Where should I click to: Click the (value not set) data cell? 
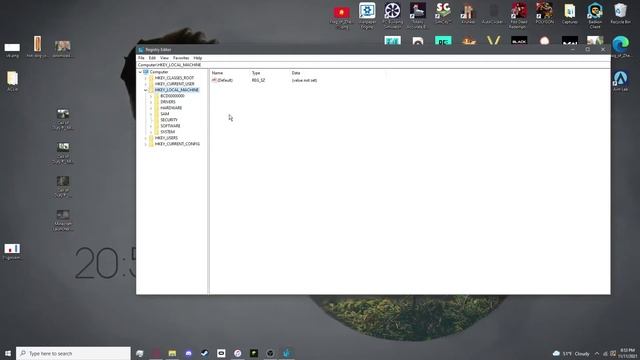coord(304,80)
